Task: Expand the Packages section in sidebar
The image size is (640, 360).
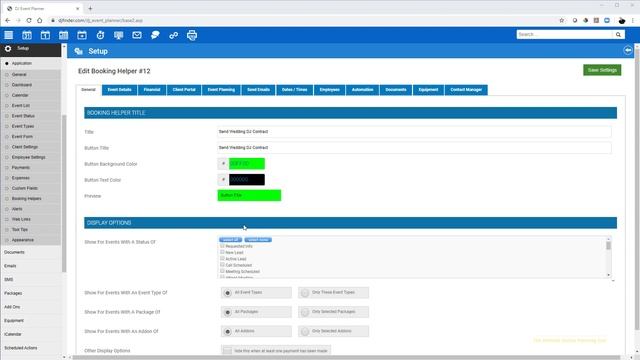Action: tap(13, 293)
